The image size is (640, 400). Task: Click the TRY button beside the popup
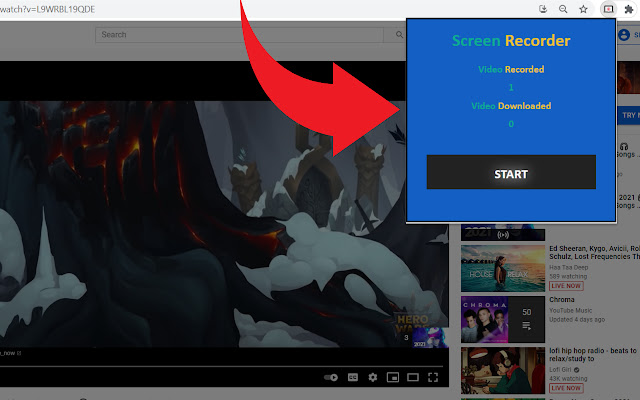(x=629, y=116)
